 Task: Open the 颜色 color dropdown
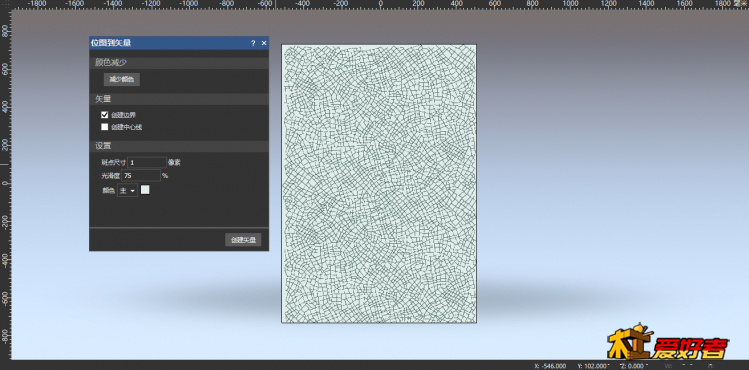[128, 190]
